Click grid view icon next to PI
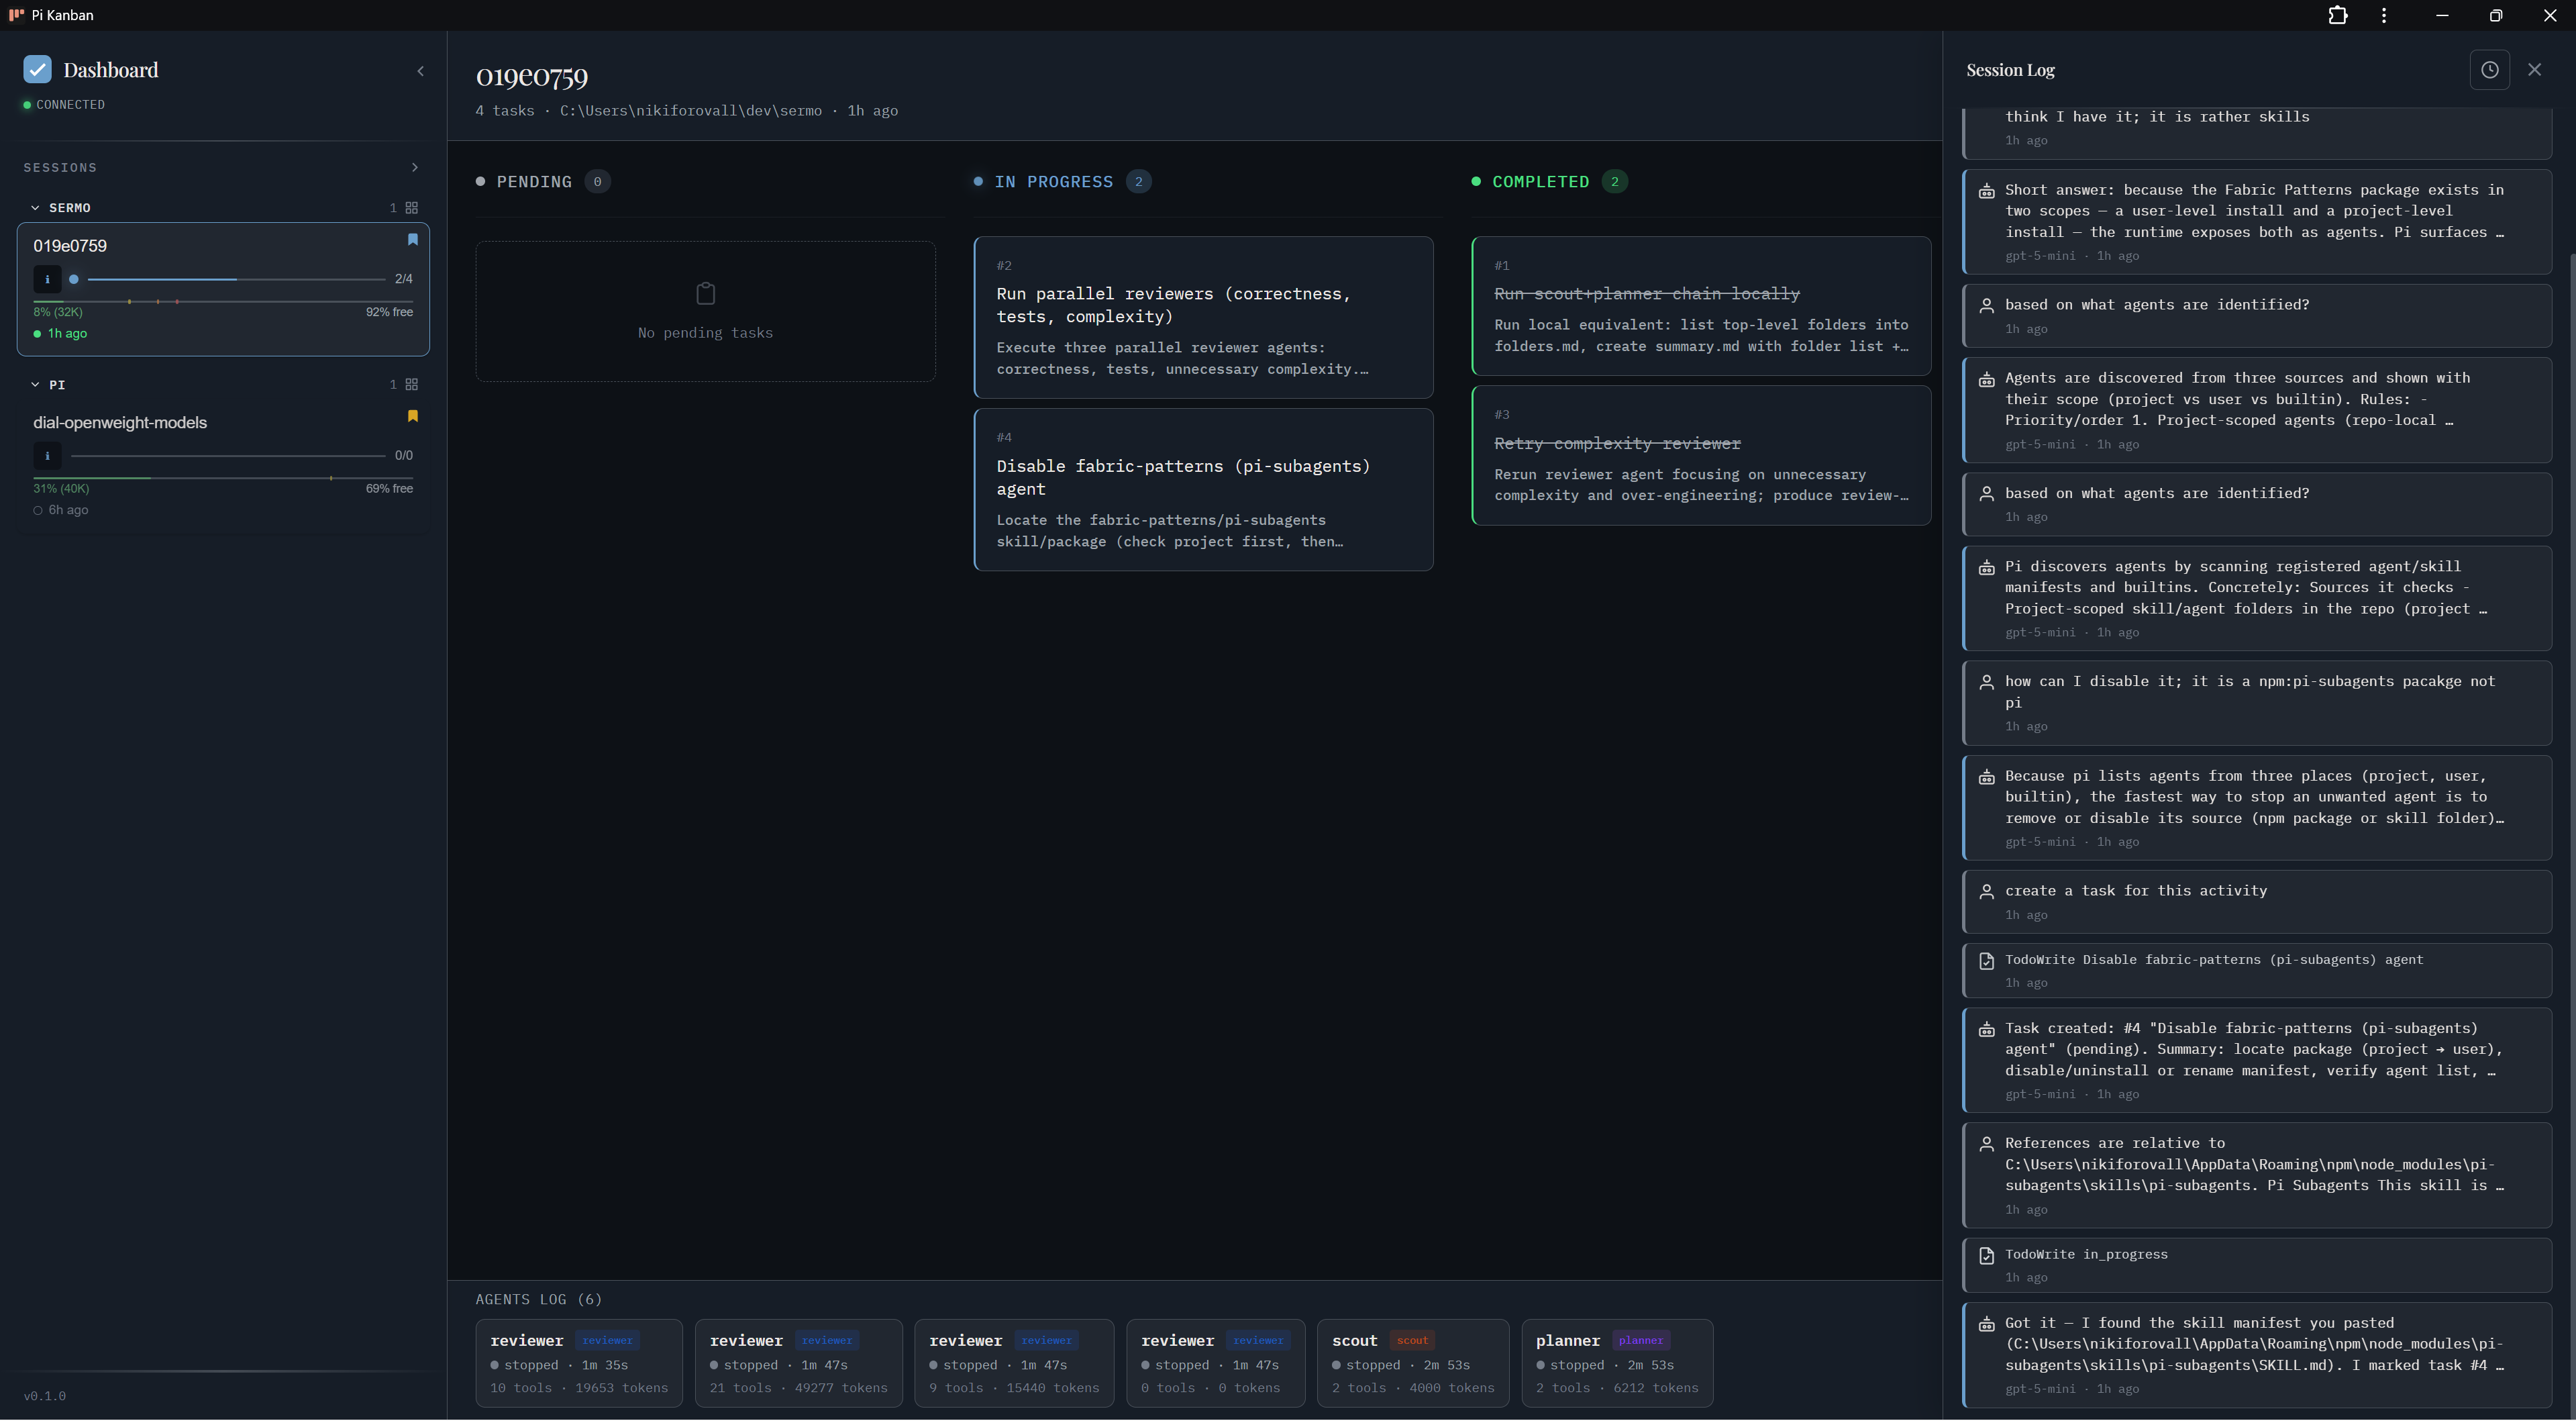This screenshot has height=1421, width=2576. click(411, 385)
